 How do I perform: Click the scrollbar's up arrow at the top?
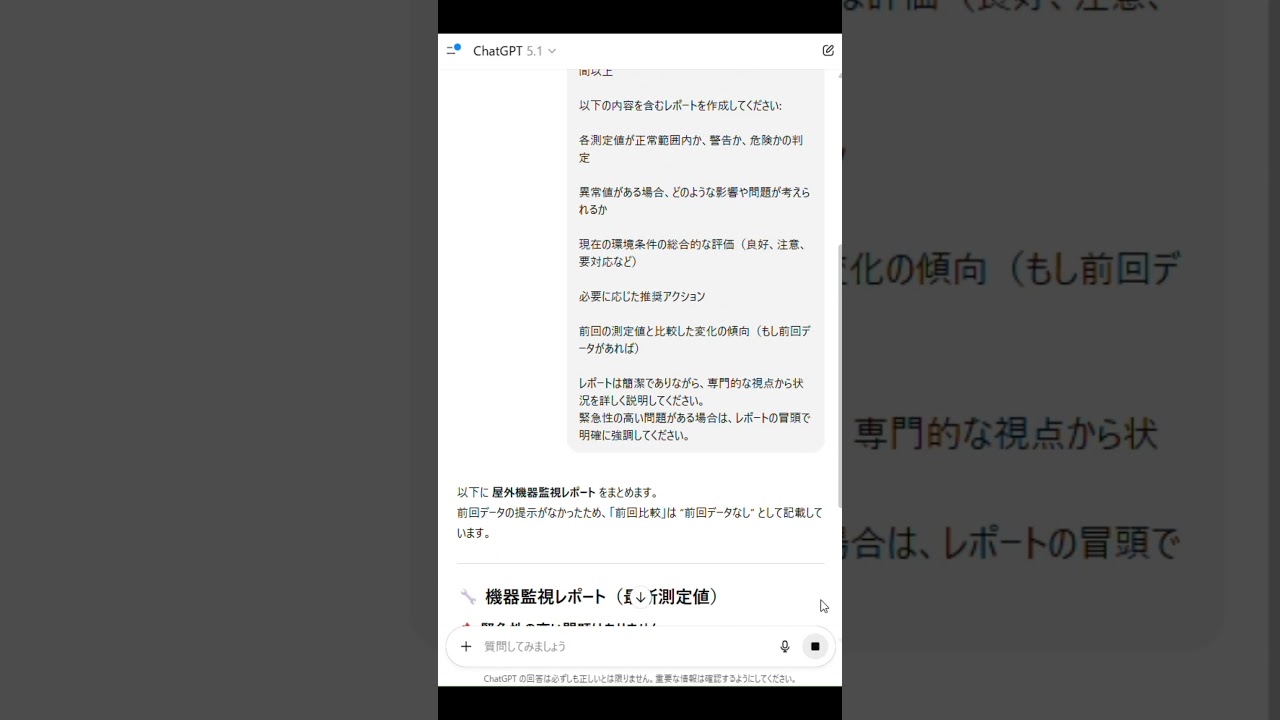pos(839,74)
